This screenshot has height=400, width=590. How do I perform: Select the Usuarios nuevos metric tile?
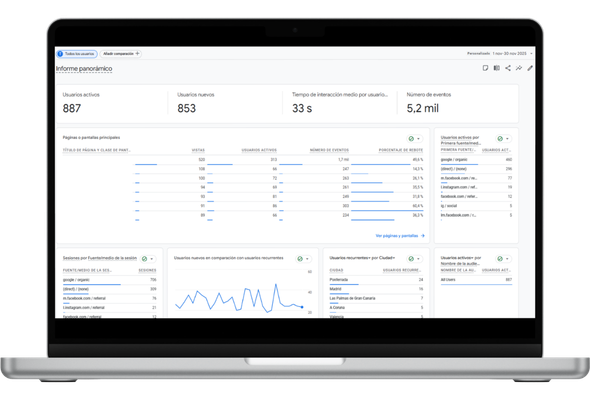click(225, 102)
